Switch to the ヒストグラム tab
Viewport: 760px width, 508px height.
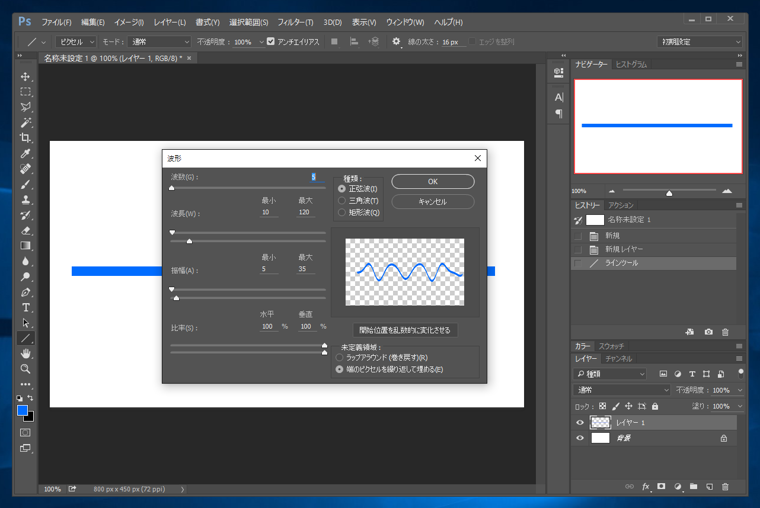[631, 64]
